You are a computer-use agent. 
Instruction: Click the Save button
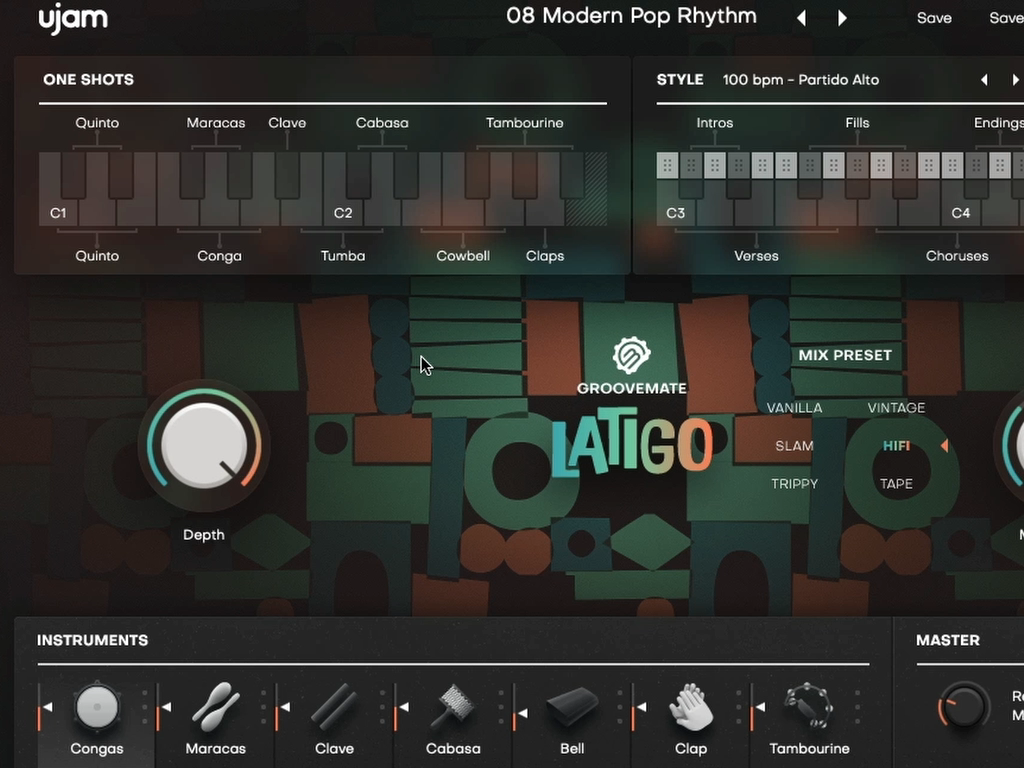934,18
